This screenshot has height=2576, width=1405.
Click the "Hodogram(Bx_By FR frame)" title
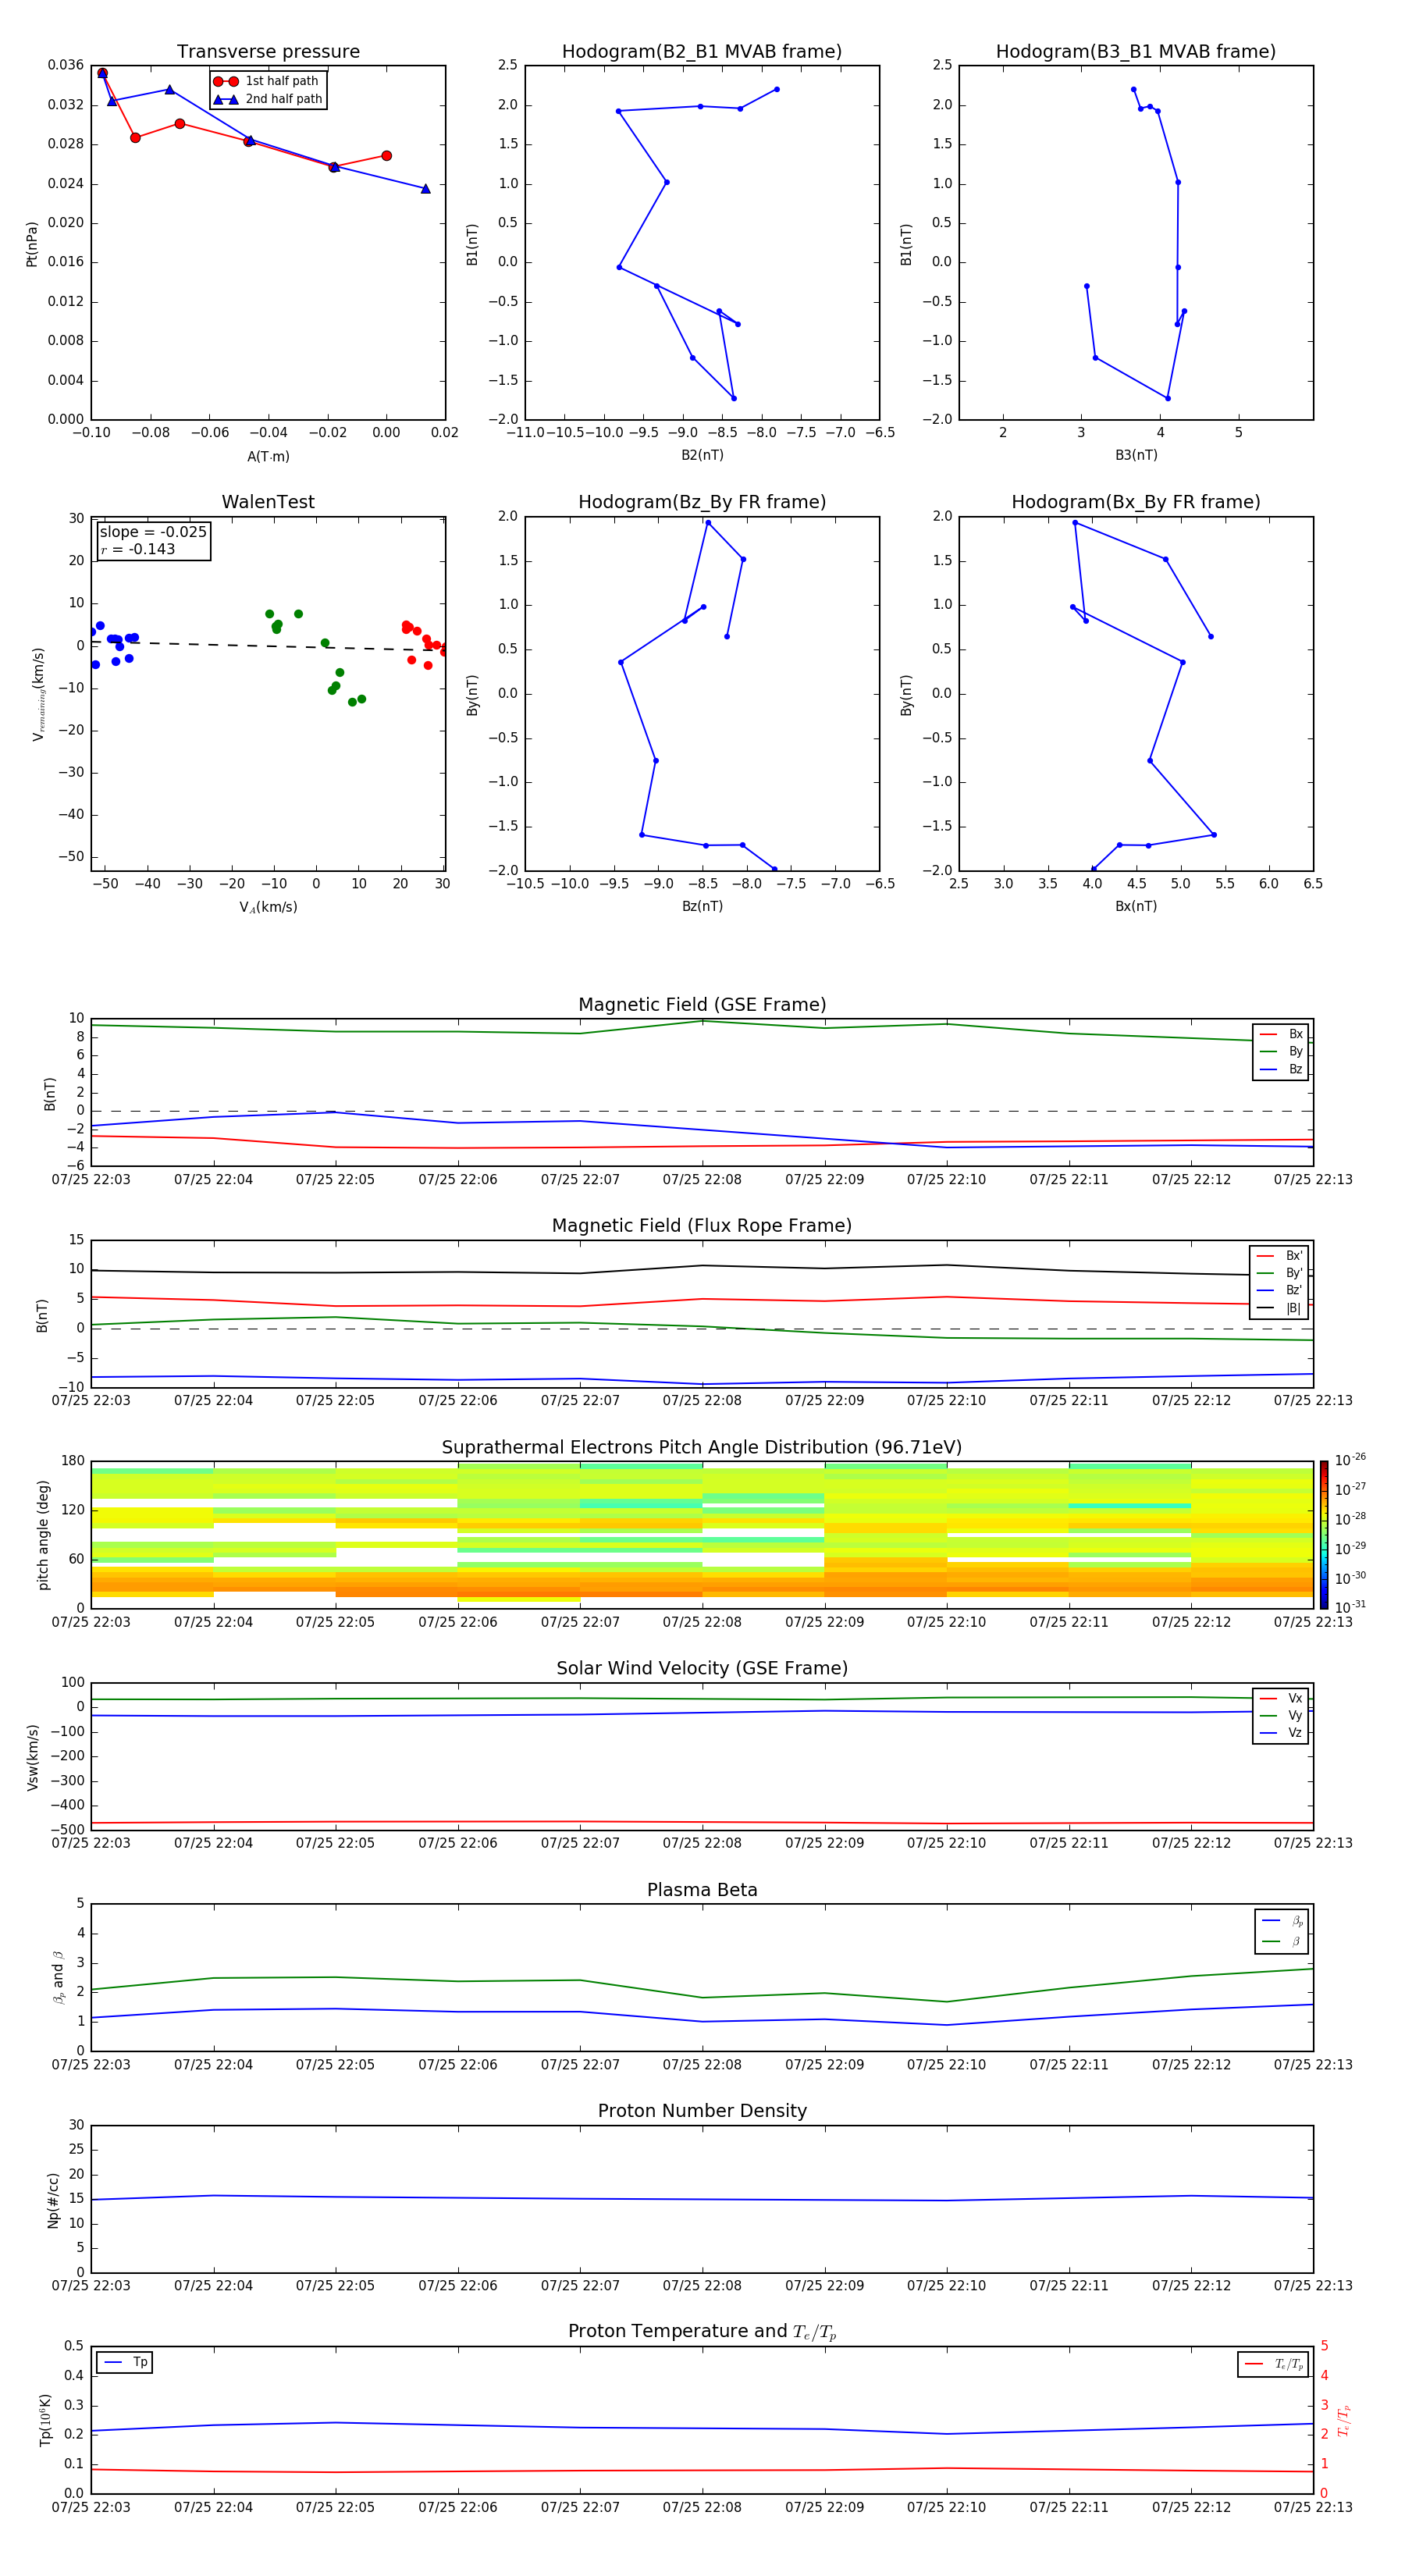(x=1136, y=502)
